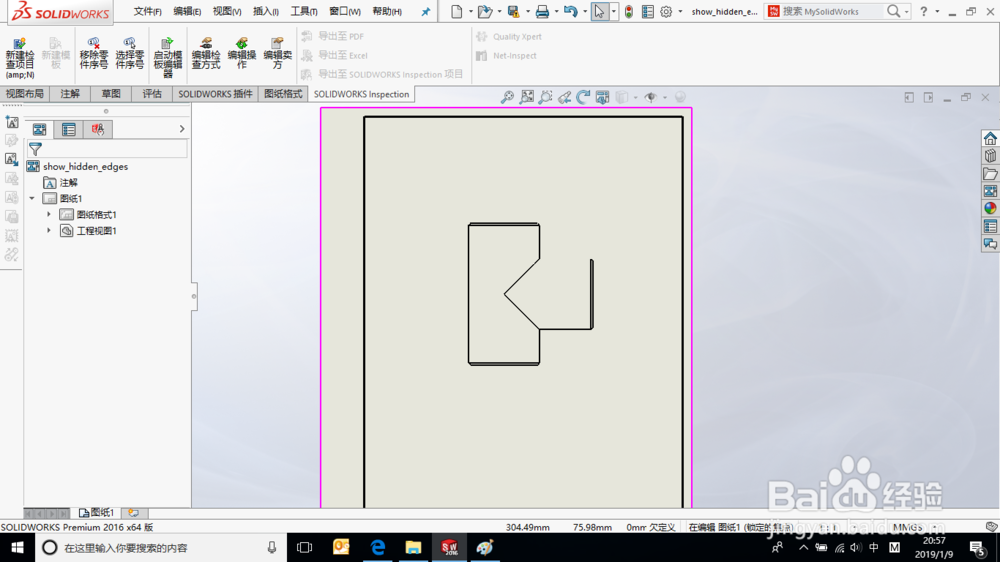Open Design Library icon in task pane
Viewport: 1000px width, 562px height.
point(990,156)
